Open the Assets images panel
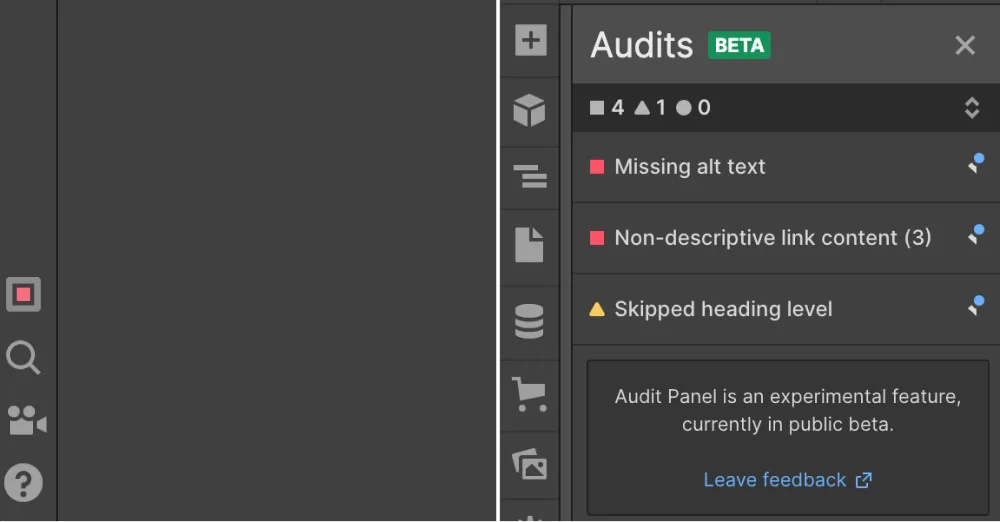 click(x=530, y=464)
